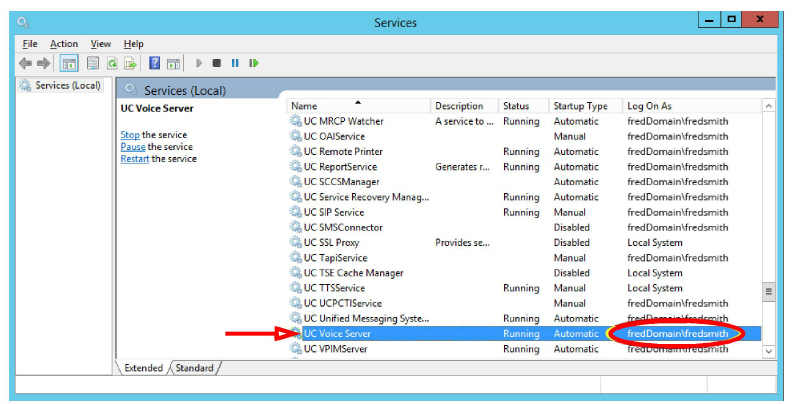The width and height of the screenshot is (792, 404).
Task: Click the Export List toolbar icon
Action: pyautogui.click(x=131, y=63)
